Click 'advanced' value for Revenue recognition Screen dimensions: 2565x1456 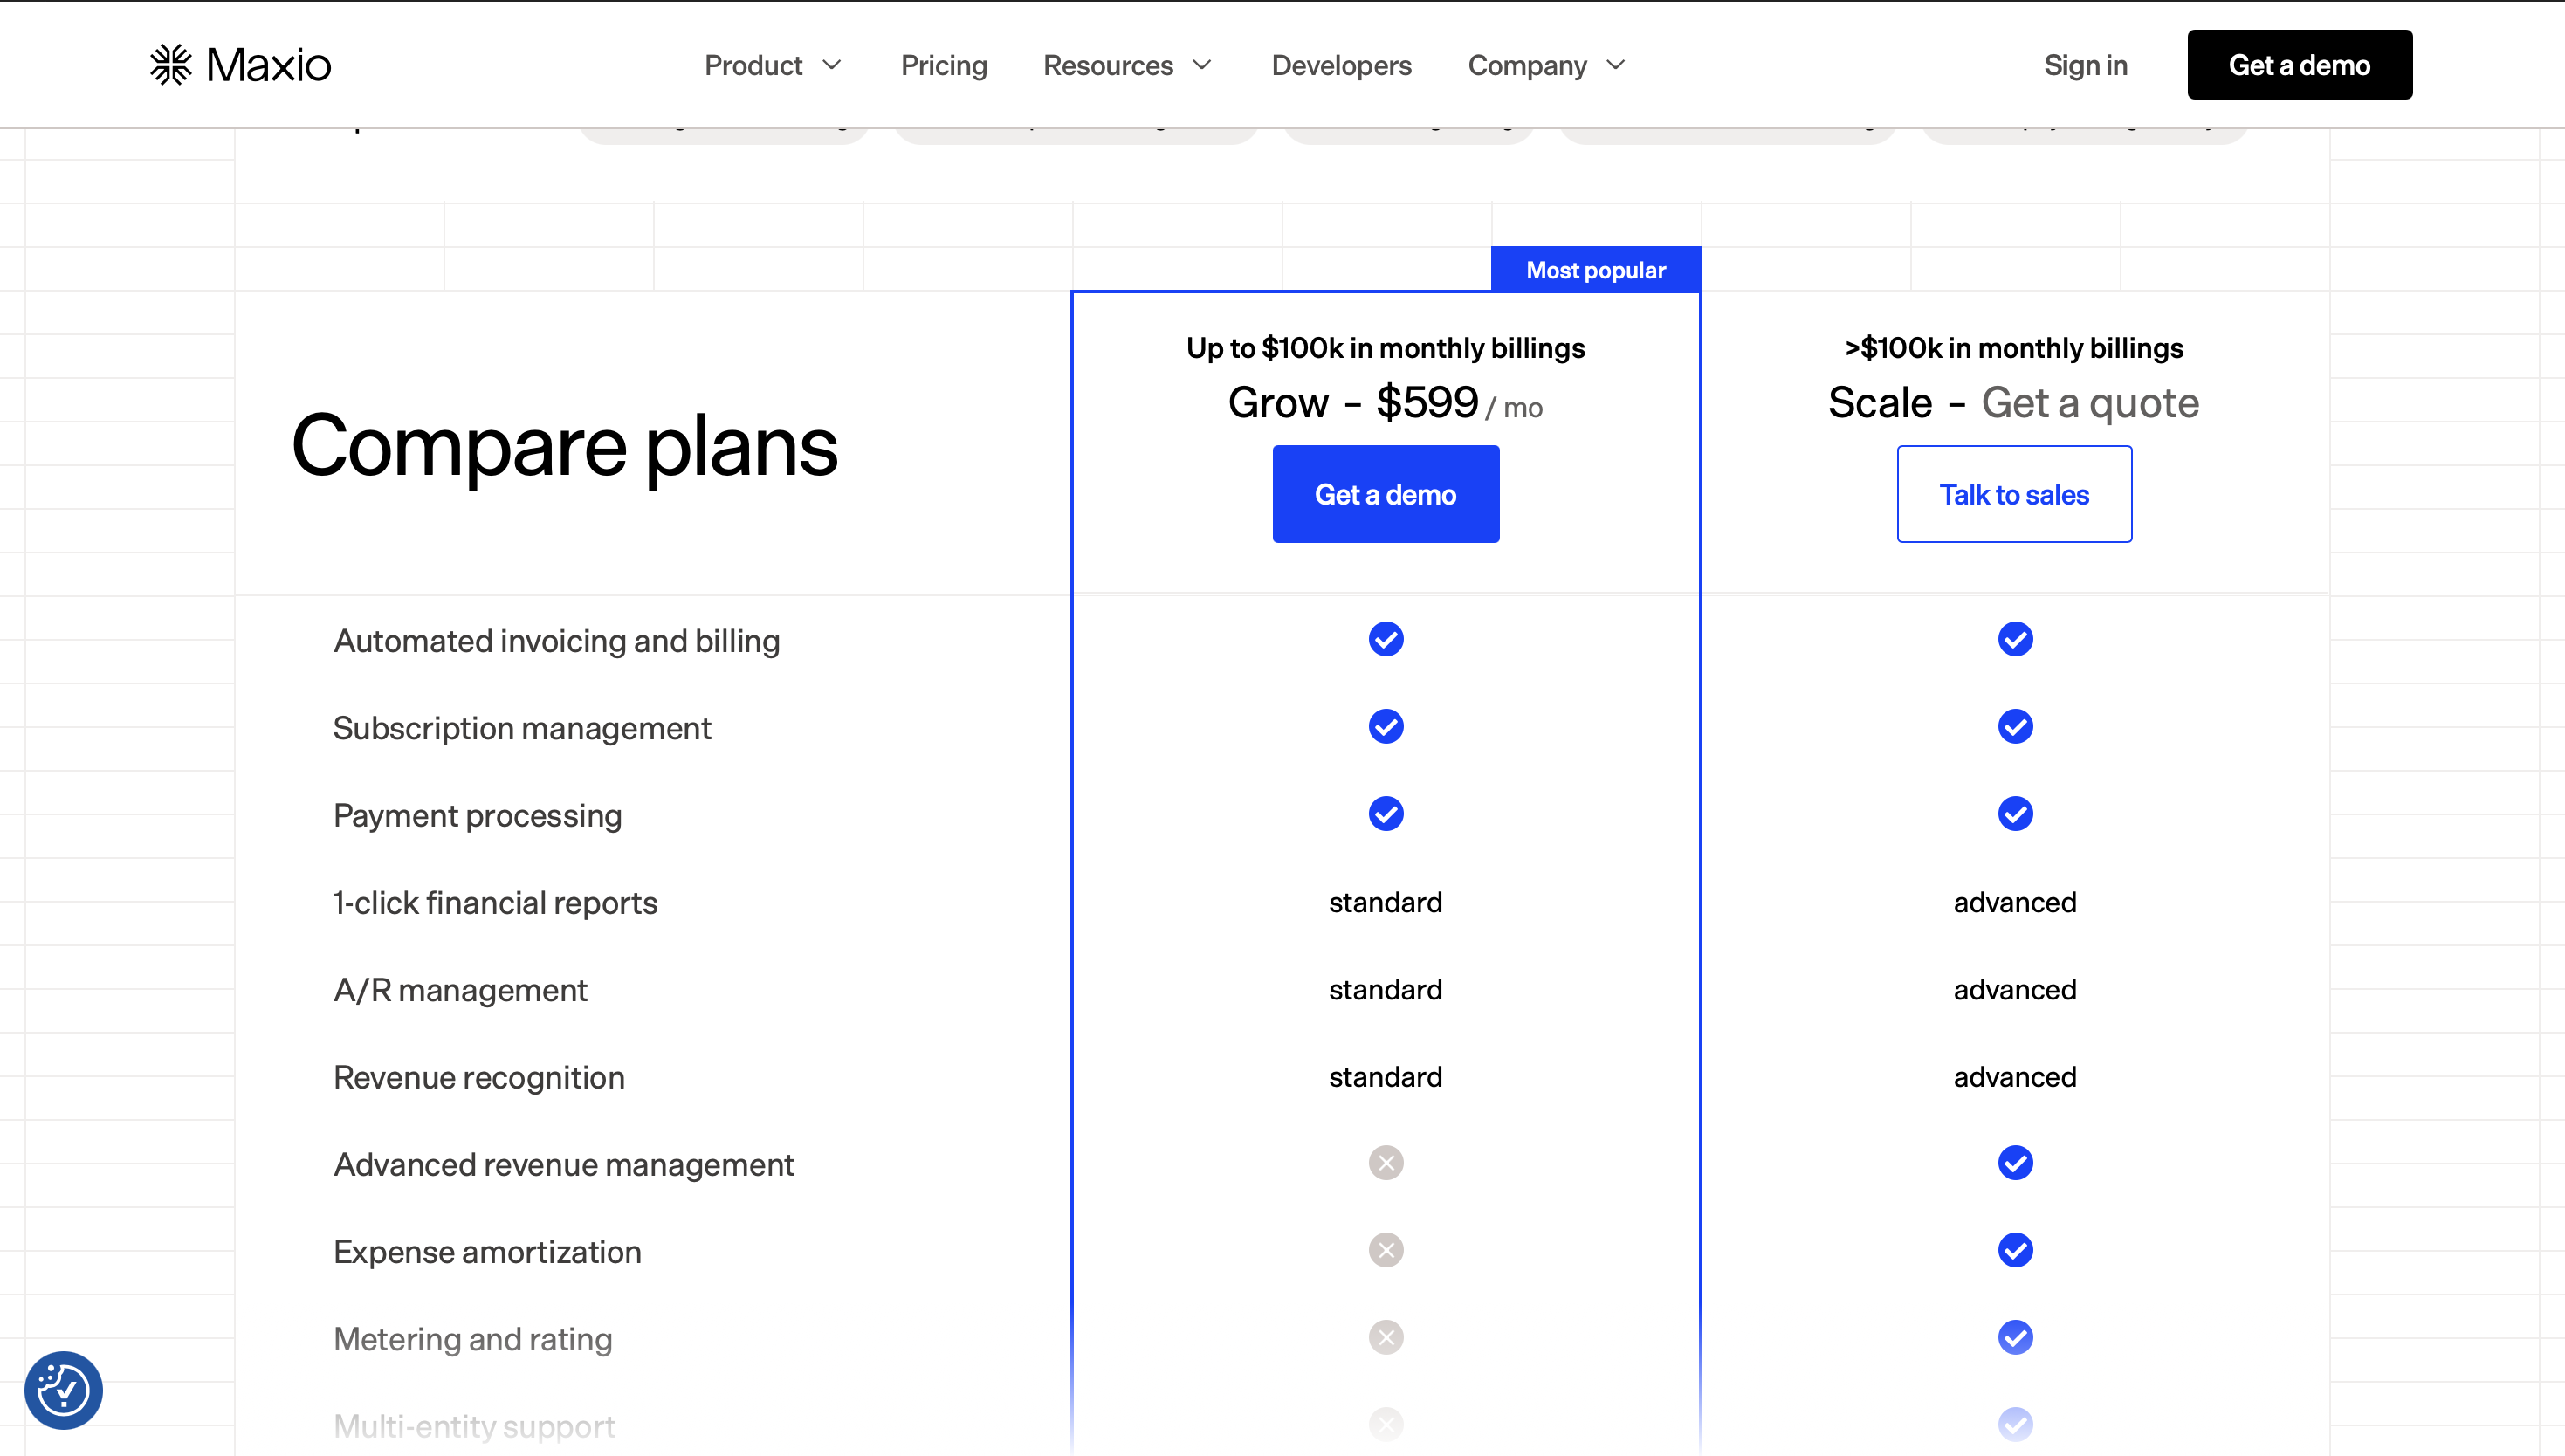click(2015, 1076)
